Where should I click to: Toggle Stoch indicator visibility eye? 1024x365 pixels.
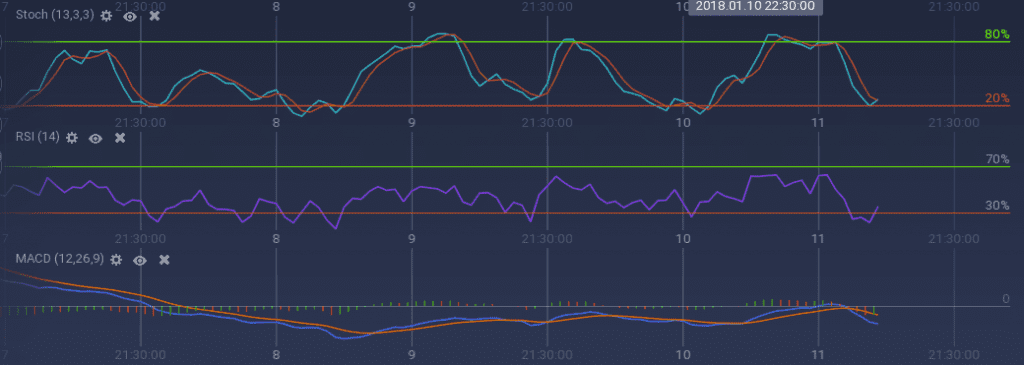click(130, 16)
